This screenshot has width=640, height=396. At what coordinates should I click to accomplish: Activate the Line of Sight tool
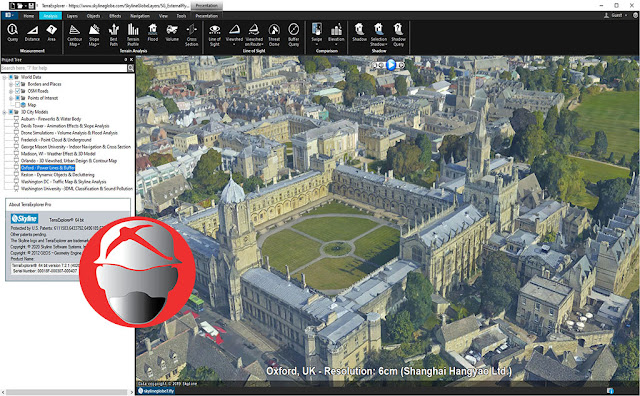pyautogui.click(x=215, y=35)
